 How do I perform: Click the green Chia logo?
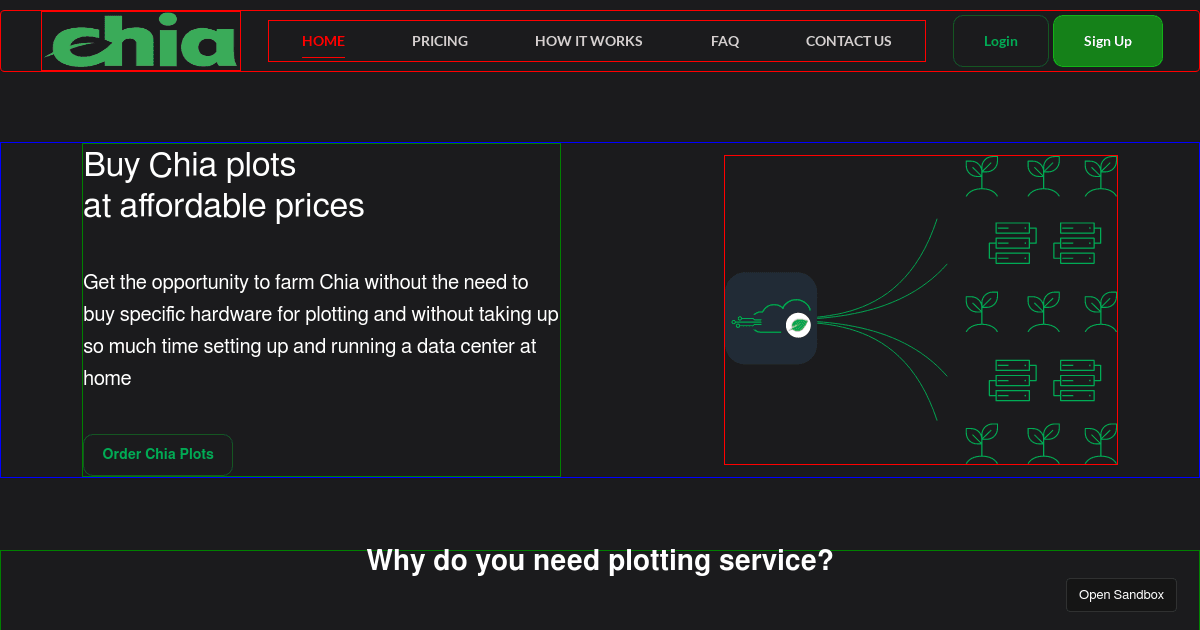(142, 43)
